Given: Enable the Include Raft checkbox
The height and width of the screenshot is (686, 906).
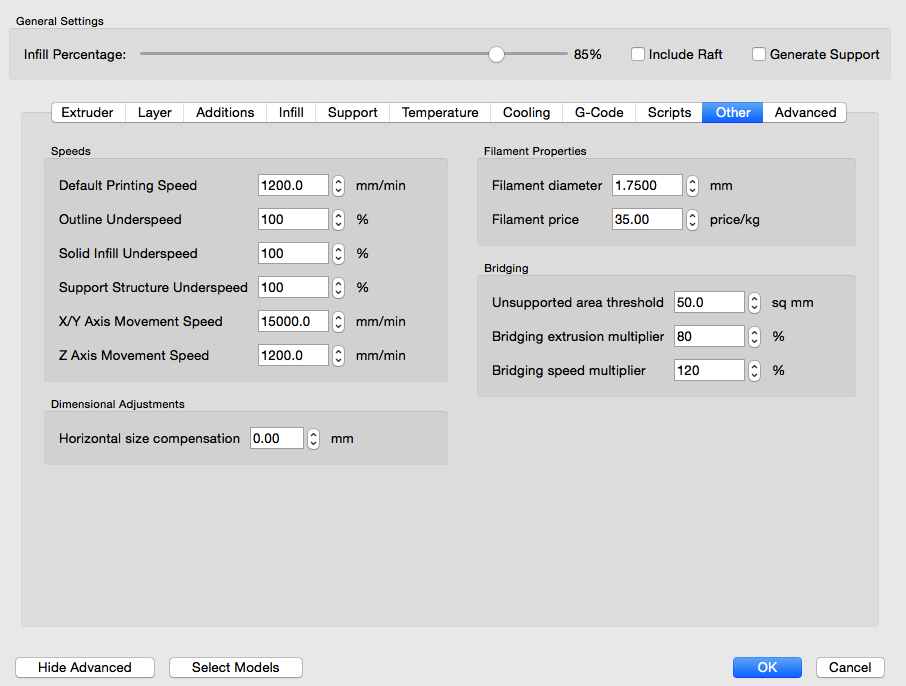Looking at the screenshot, I should (x=638, y=55).
